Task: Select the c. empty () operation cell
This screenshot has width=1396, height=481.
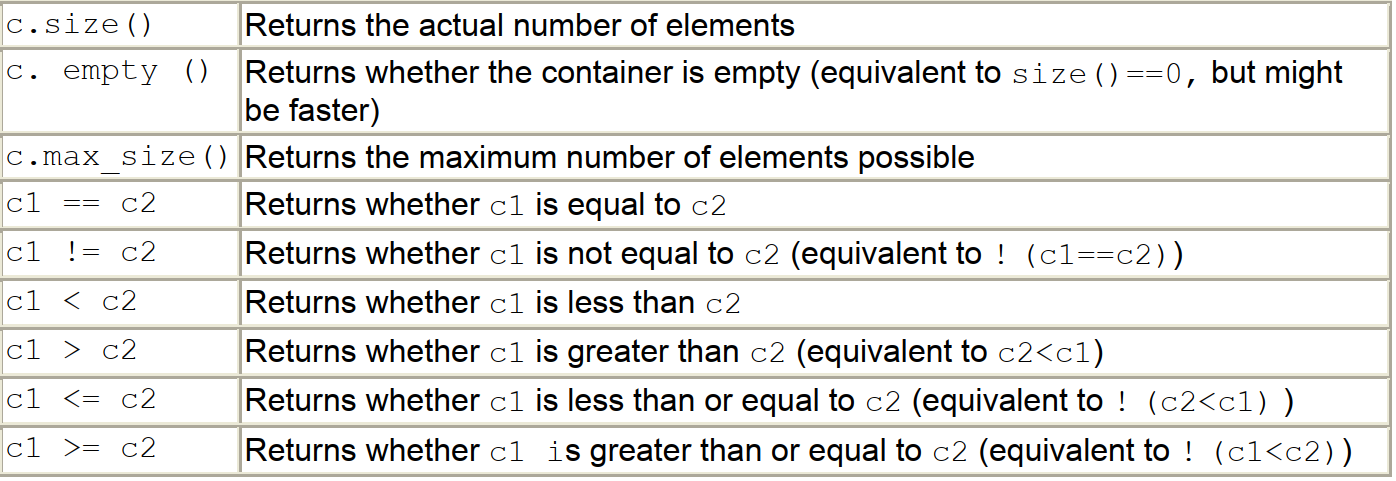Action: (x=108, y=73)
